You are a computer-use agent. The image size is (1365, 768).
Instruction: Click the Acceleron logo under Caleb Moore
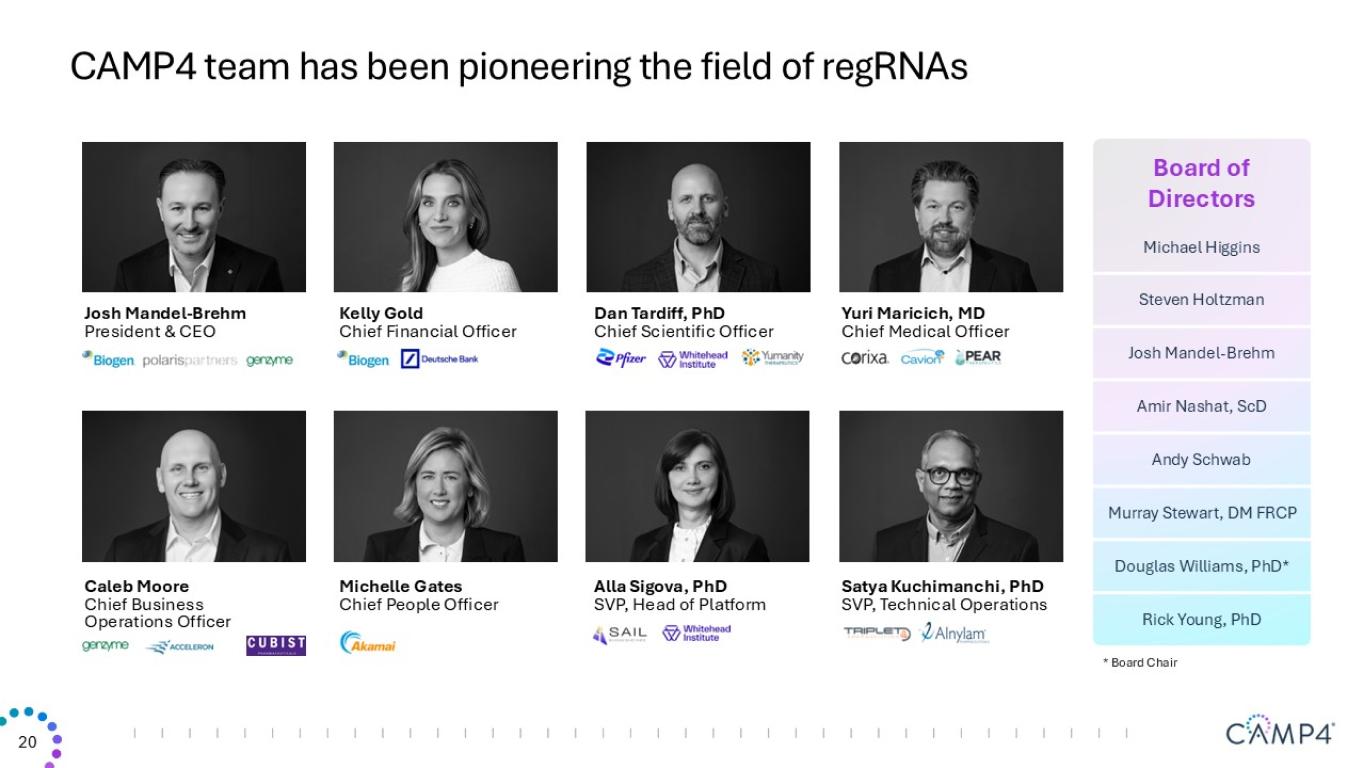tap(179, 646)
